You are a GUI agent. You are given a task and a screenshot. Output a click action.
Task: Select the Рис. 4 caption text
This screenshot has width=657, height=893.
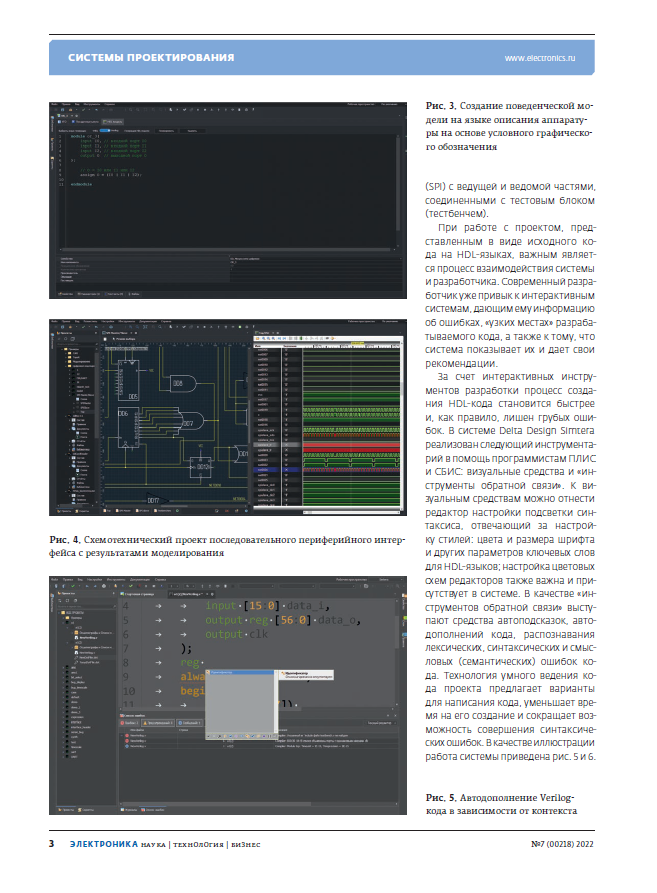pyautogui.click(x=227, y=546)
